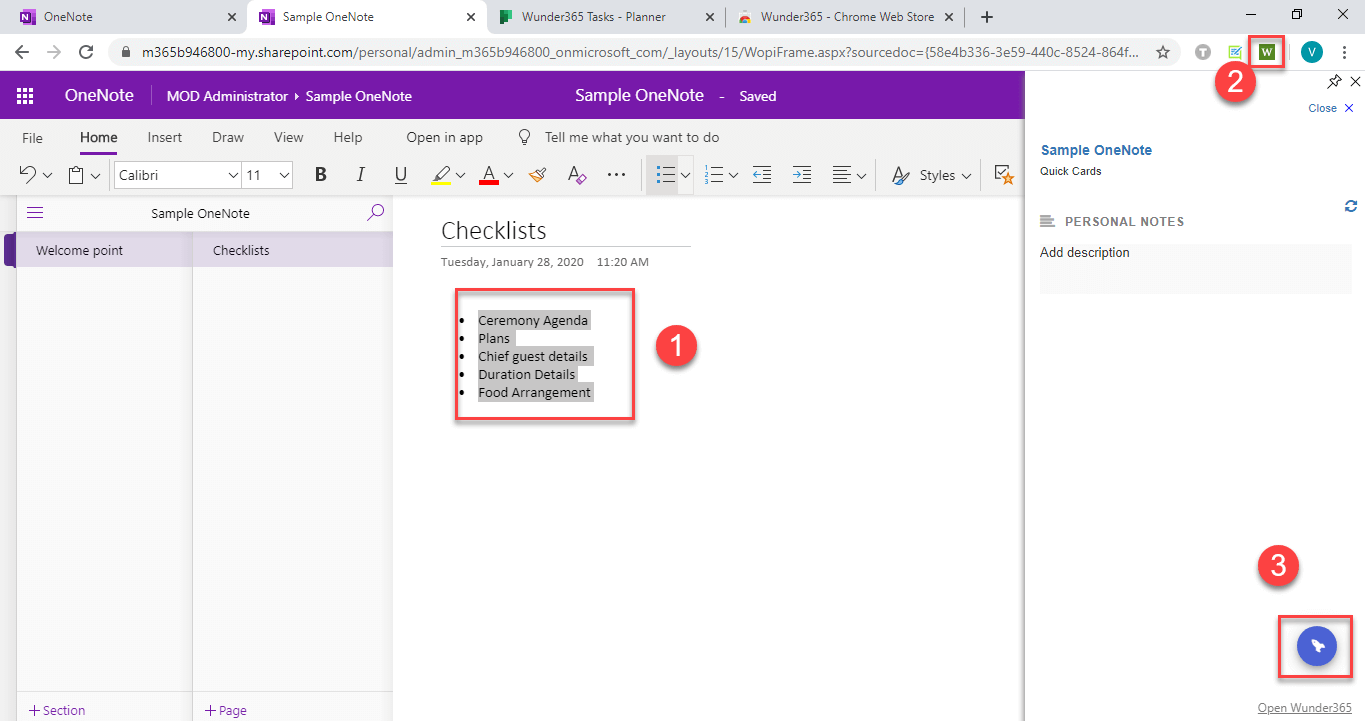Toggle the bulleted list button
Image resolution: width=1365 pixels, height=721 pixels.
click(665, 175)
